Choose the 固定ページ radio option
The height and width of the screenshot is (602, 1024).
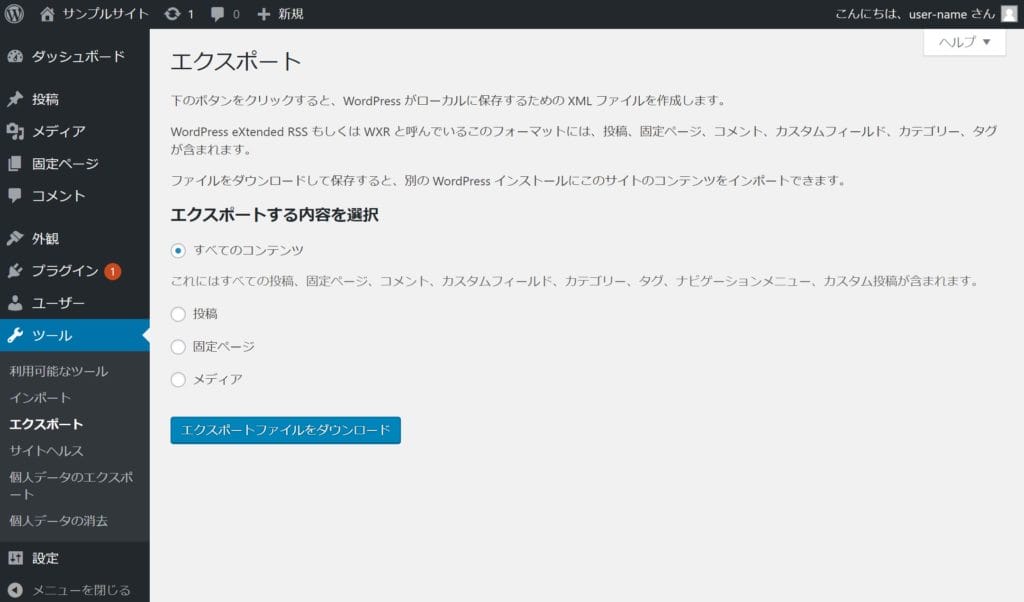tap(178, 347)
